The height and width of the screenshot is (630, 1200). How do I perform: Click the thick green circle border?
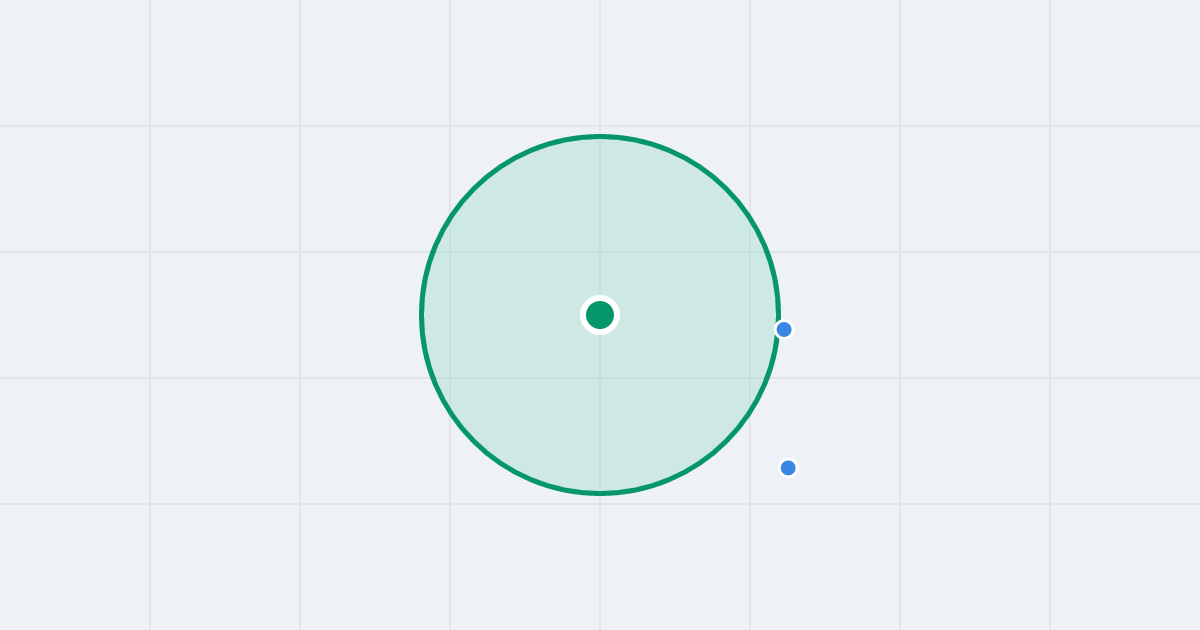(x=600, y=136)
